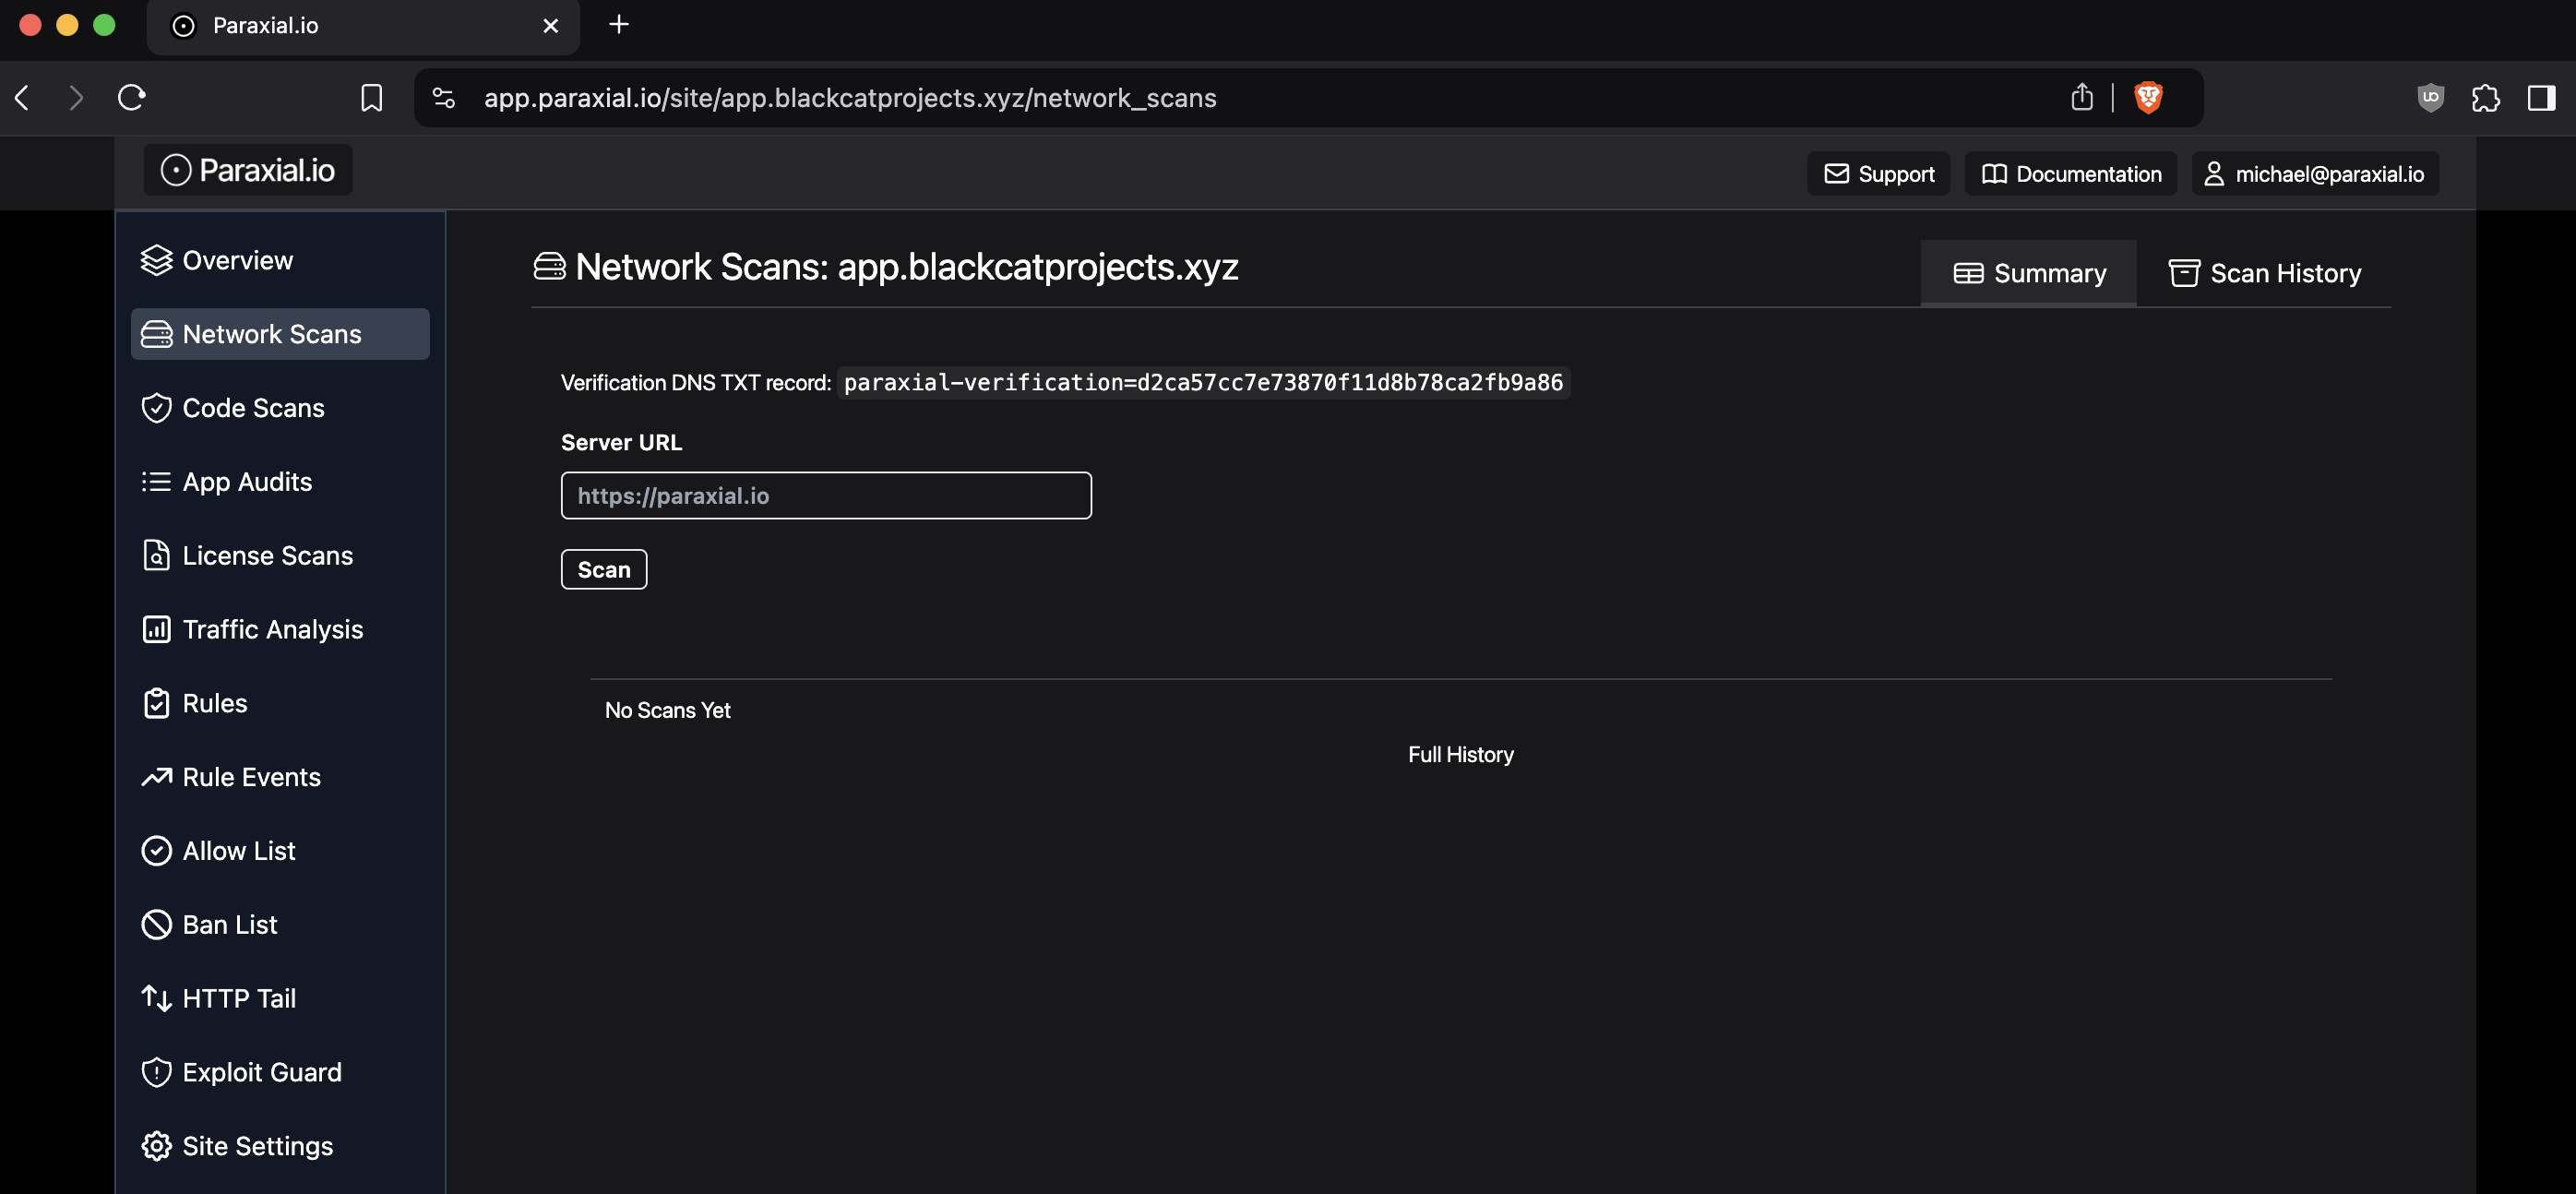Select the paraxial-verification DNS TXT record code
This screenshot has height=1194, width=2576.
coord(1203,382)
